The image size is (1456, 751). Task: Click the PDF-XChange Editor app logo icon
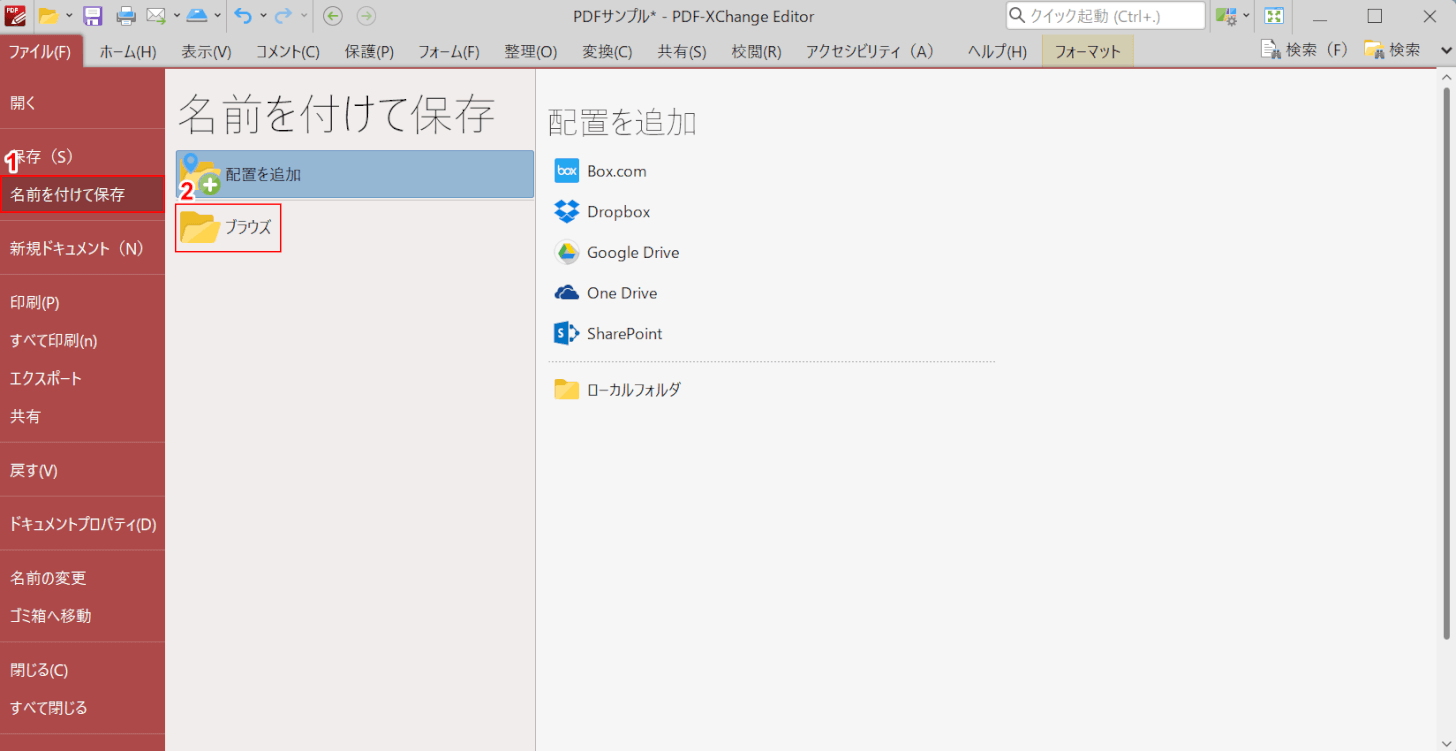coord(15,15)
